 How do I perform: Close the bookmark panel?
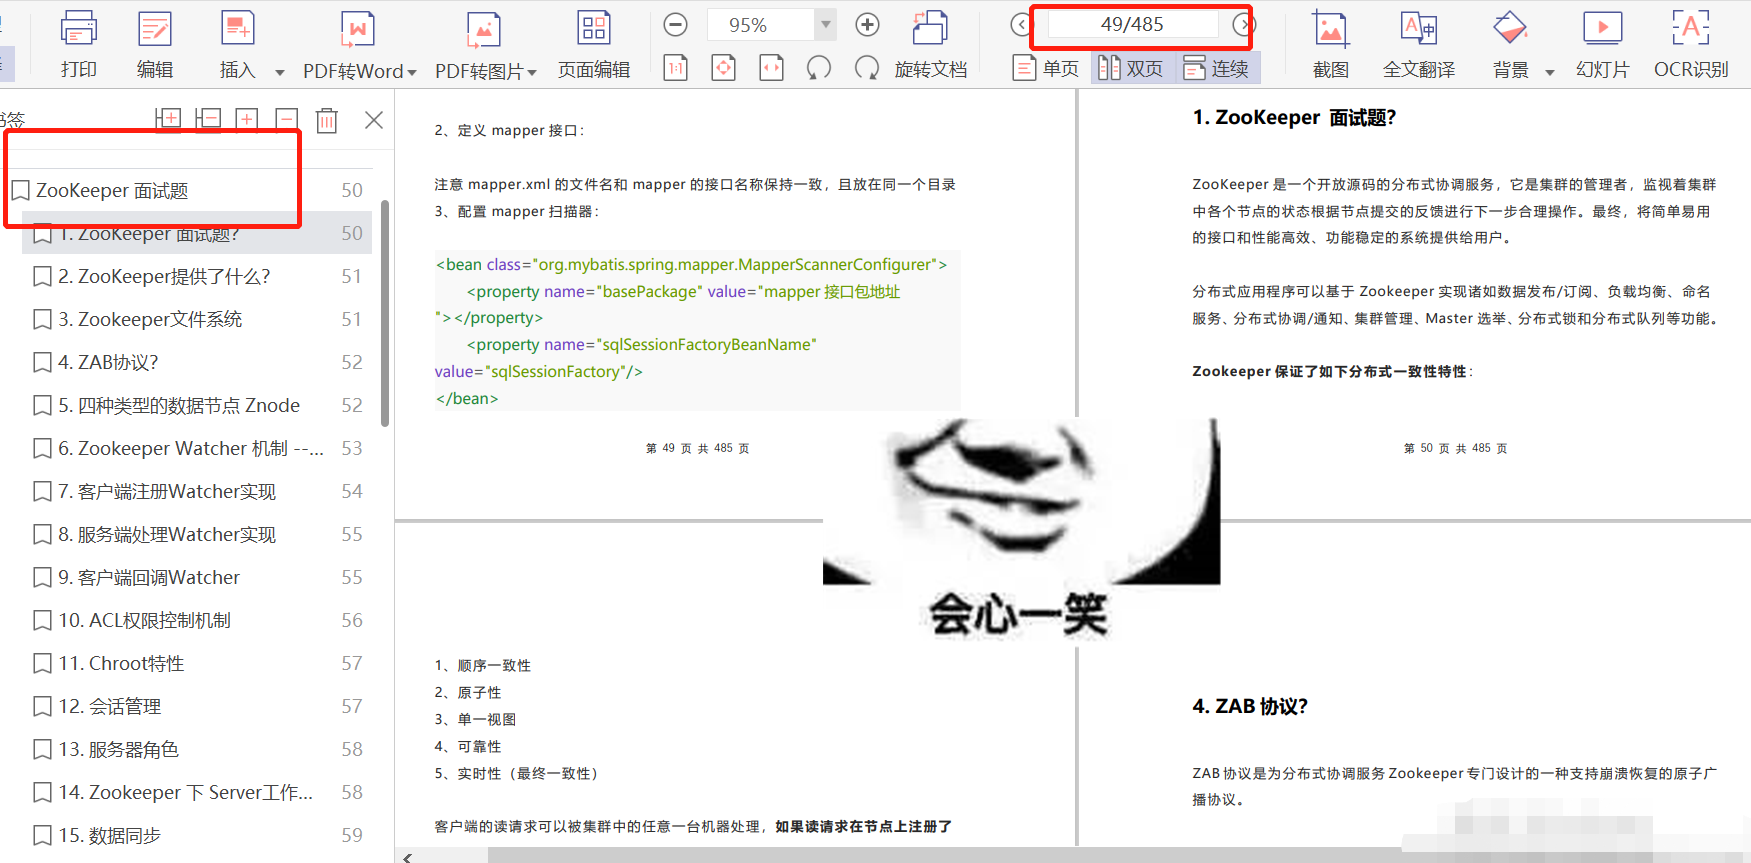coord(374,120)
